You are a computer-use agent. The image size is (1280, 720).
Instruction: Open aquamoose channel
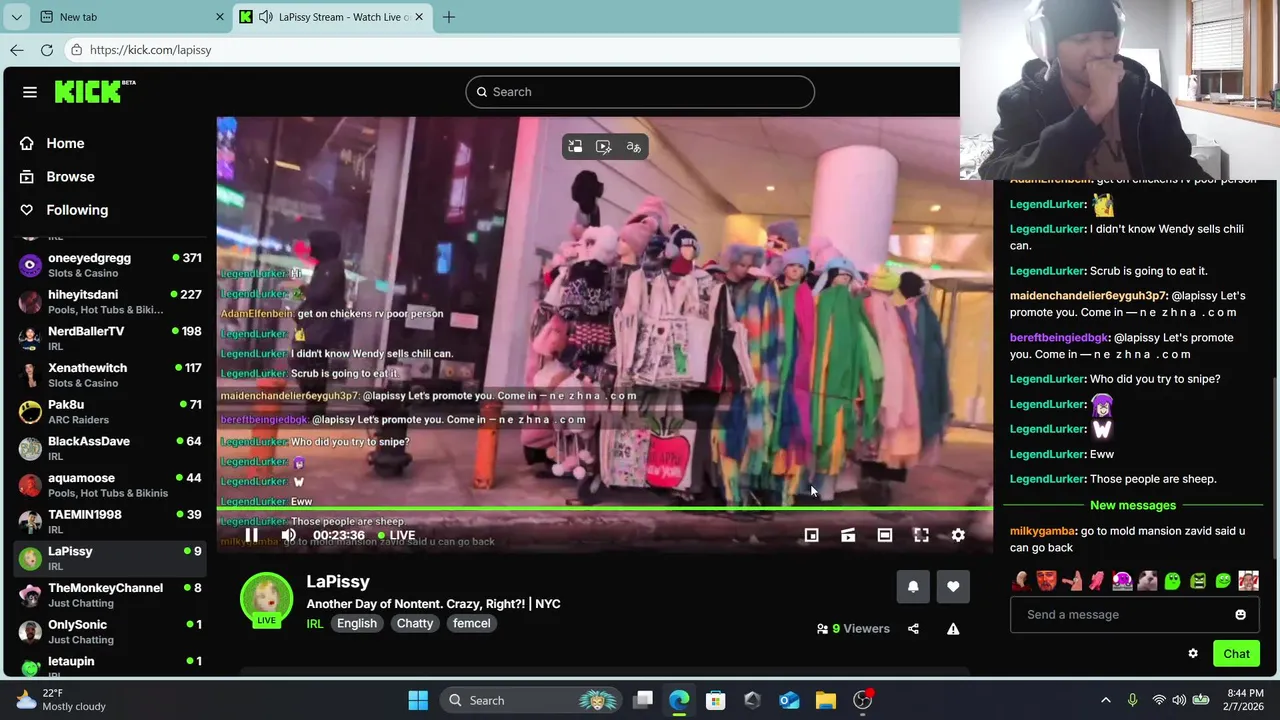(x=110, y=485)
